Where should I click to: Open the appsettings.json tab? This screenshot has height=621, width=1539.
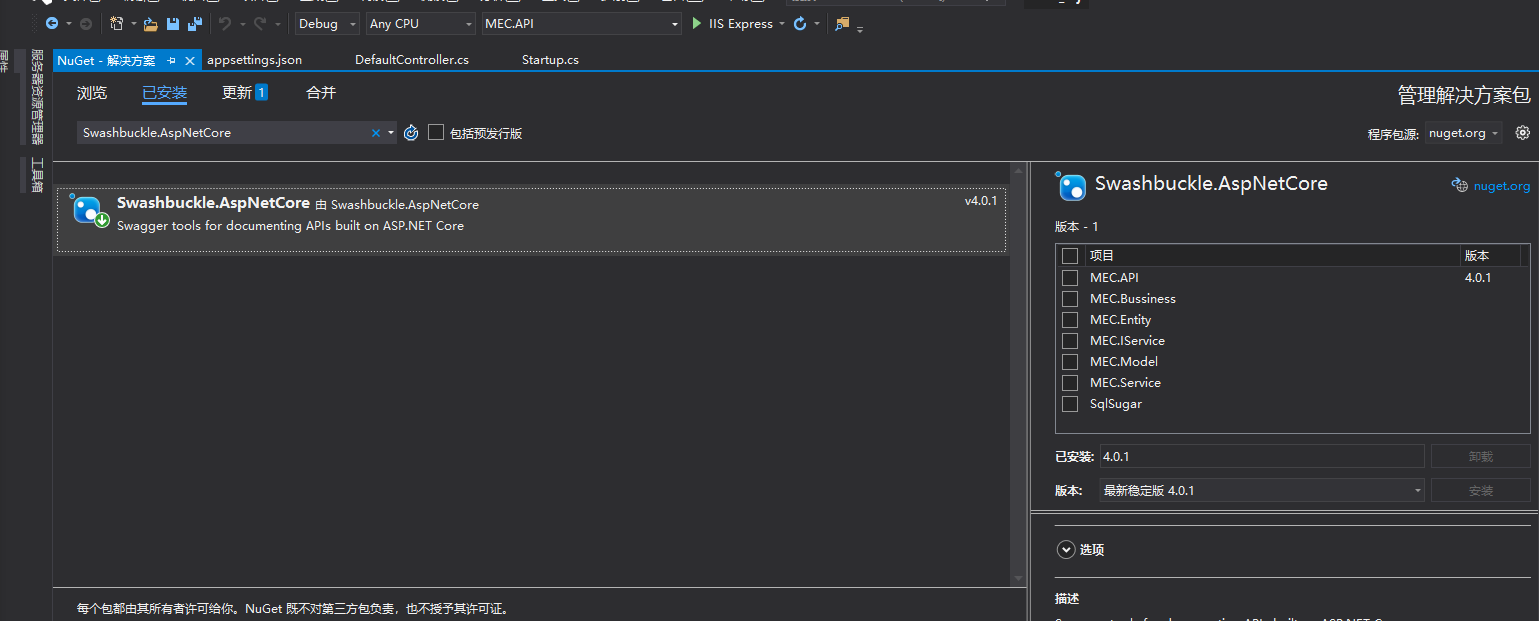[x=254, y=60]
